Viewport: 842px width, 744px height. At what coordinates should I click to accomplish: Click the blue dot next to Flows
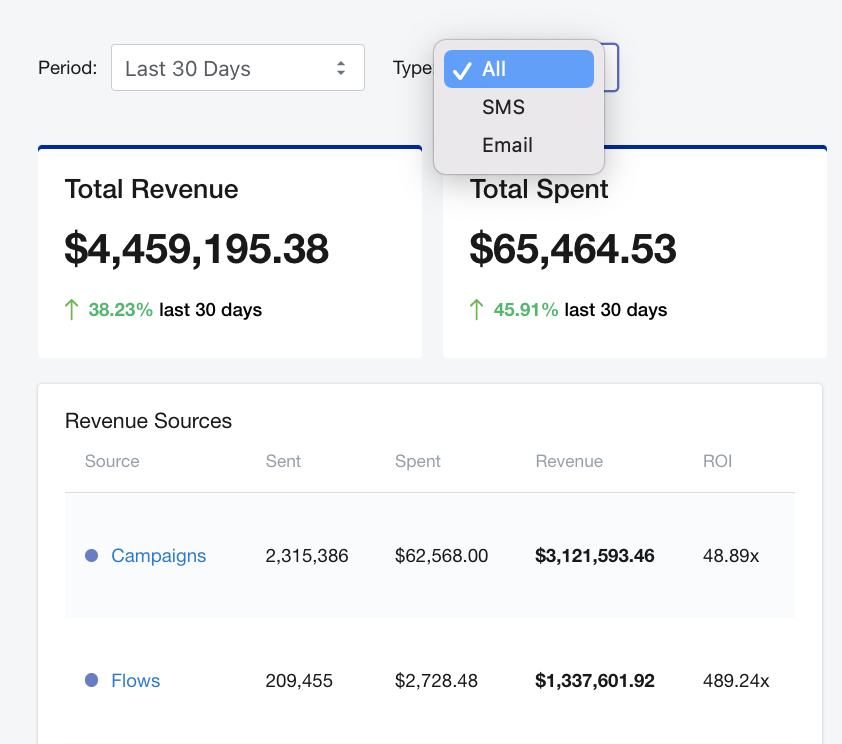point(92,680)
